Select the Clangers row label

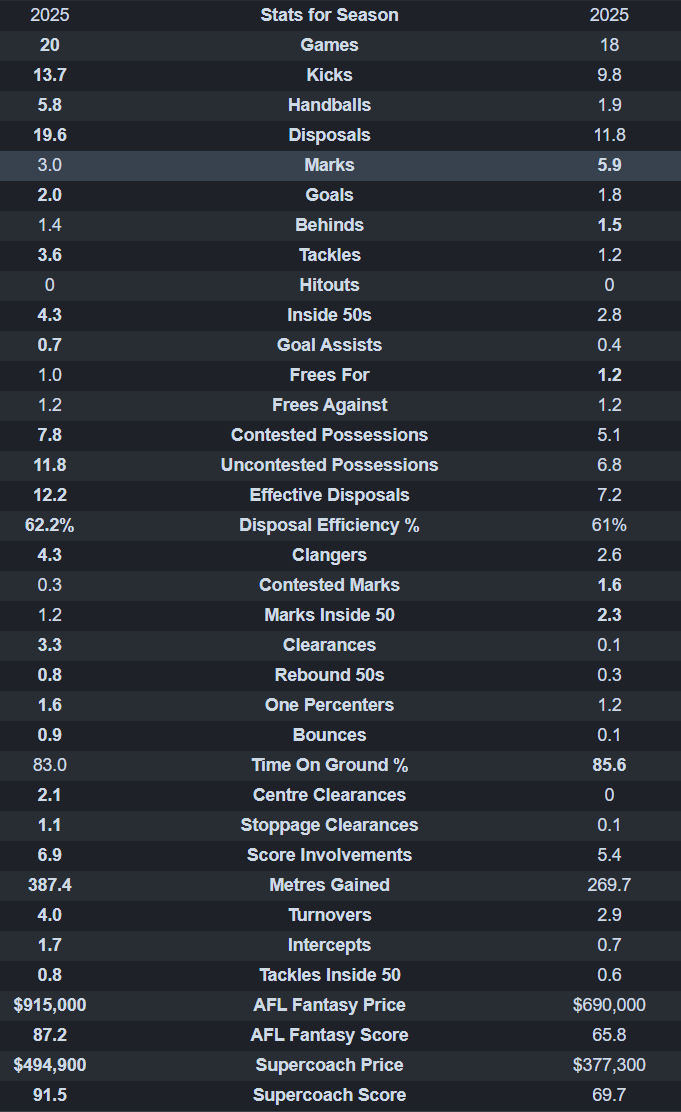coord(329,555)
